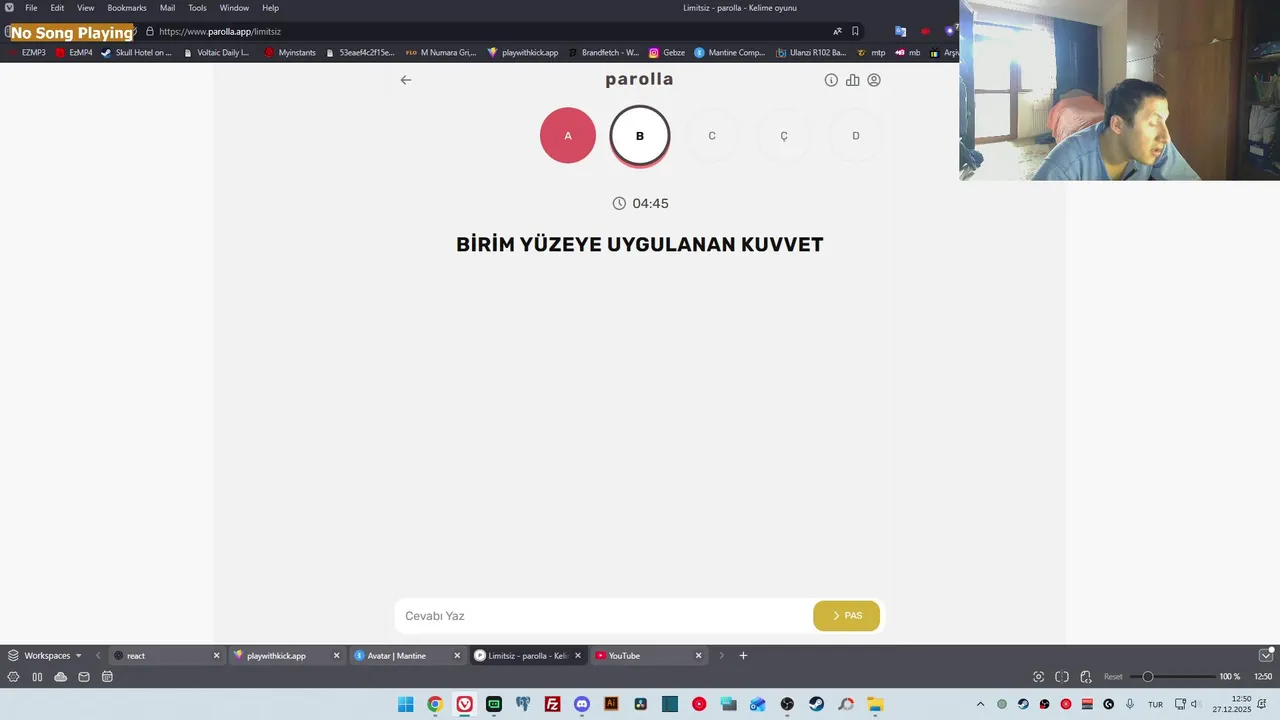Open the Windows Start menu

pyautogui.click(x=405, y=704)
